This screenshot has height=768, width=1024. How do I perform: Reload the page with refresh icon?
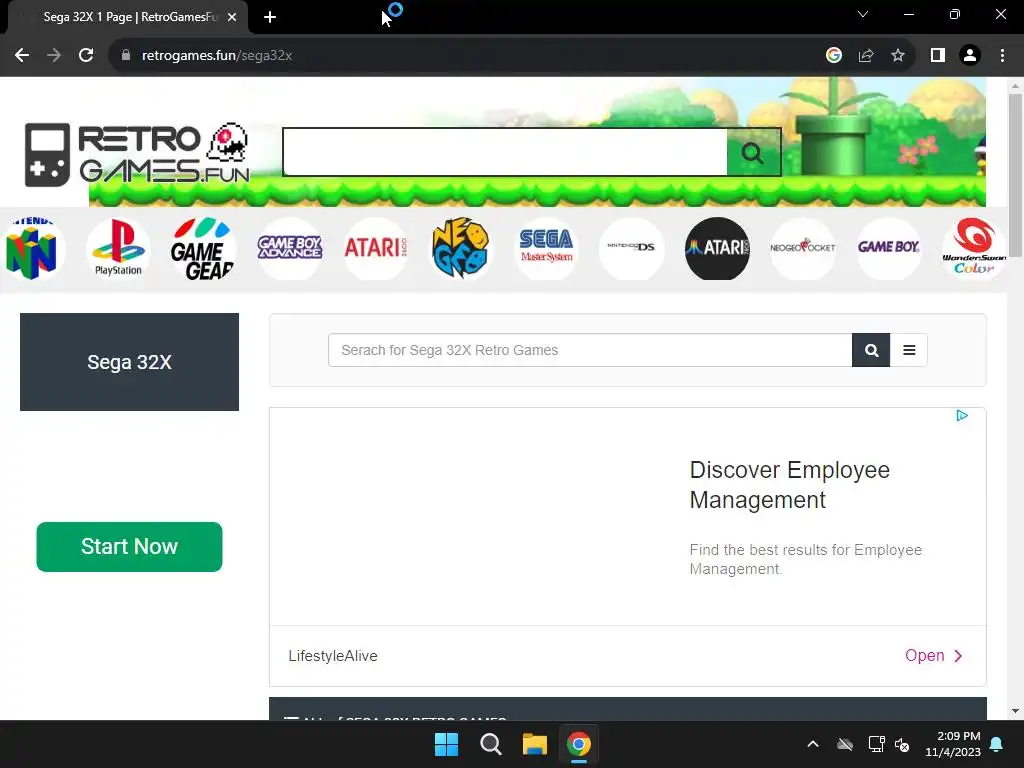pyautogui.click(x=86, y=56)
